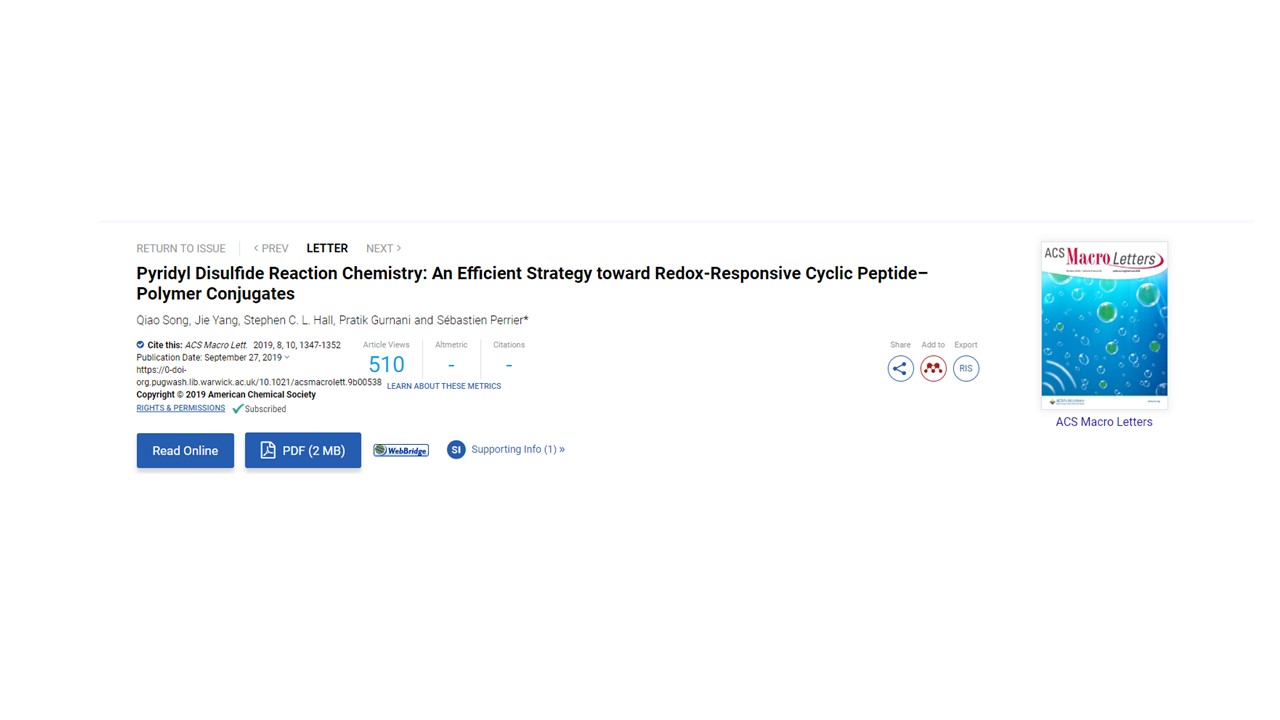
Task: Go to the next article
Action: 383,248
